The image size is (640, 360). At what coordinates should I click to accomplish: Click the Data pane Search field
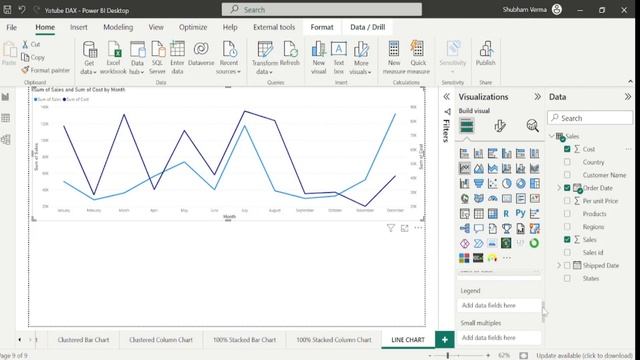pos(590,118)
